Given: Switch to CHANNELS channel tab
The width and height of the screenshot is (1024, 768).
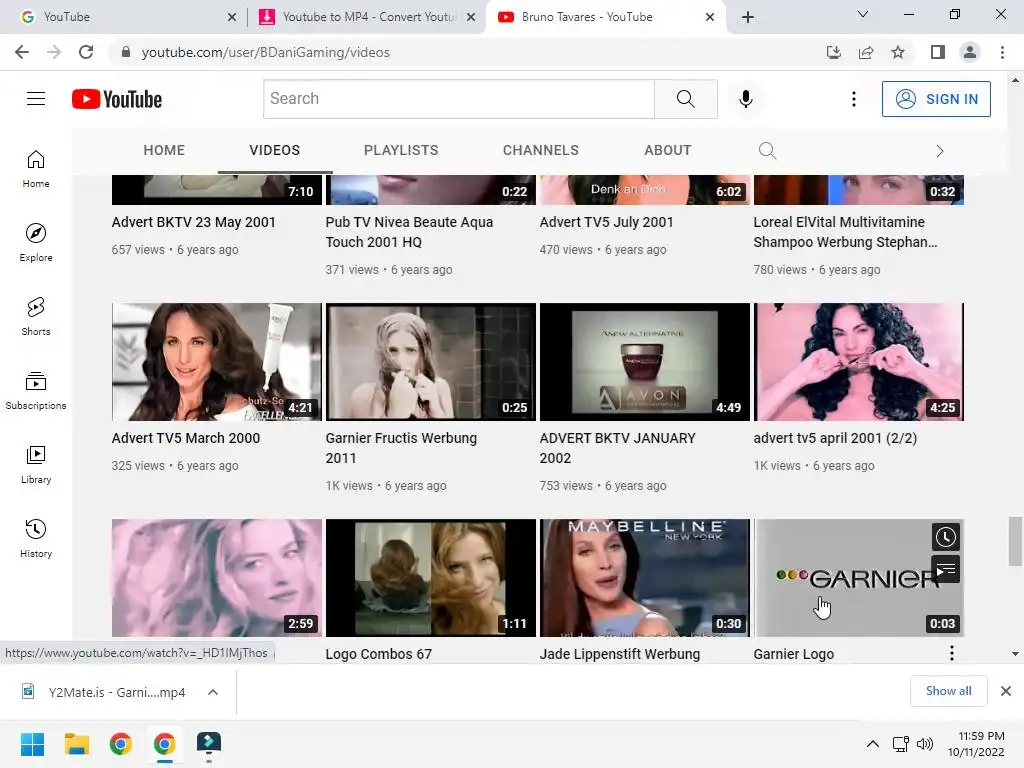Looking at the screenshot, I should 541,150.
